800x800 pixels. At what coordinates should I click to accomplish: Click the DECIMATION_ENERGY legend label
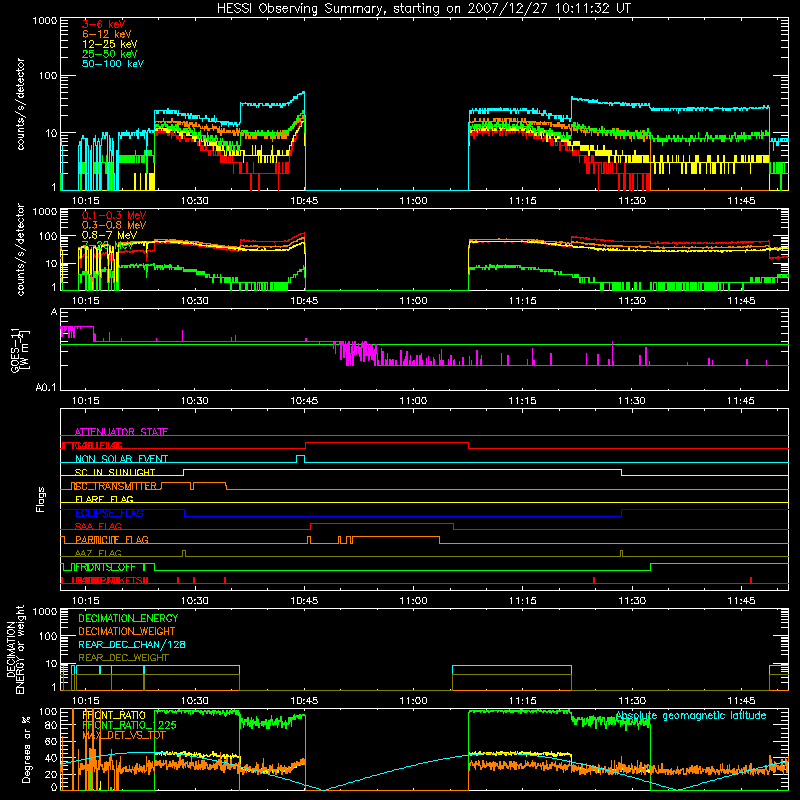pos(128,618)
